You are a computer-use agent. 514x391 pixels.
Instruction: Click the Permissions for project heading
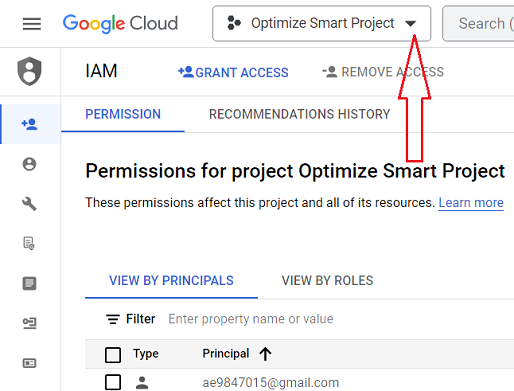(295, 171)
